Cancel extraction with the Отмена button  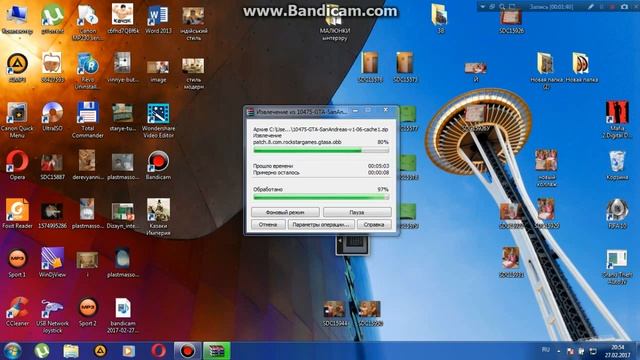click(x=268, y=224)
